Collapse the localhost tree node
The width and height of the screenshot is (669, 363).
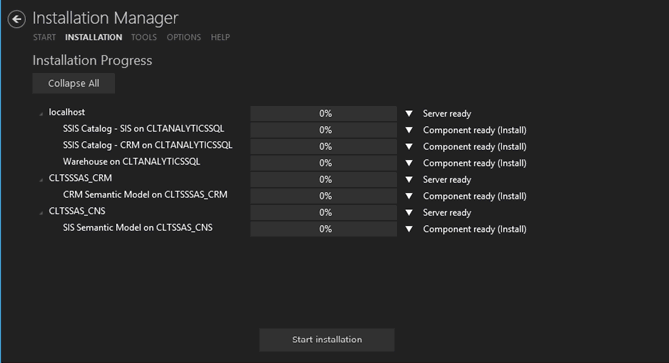pos(41,113)
